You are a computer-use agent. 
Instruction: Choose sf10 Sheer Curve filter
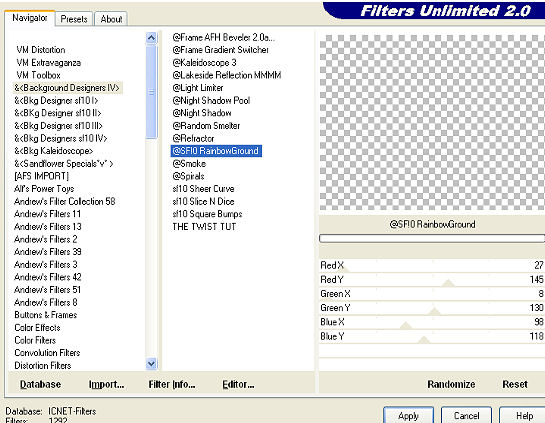(x=203, y=189)
